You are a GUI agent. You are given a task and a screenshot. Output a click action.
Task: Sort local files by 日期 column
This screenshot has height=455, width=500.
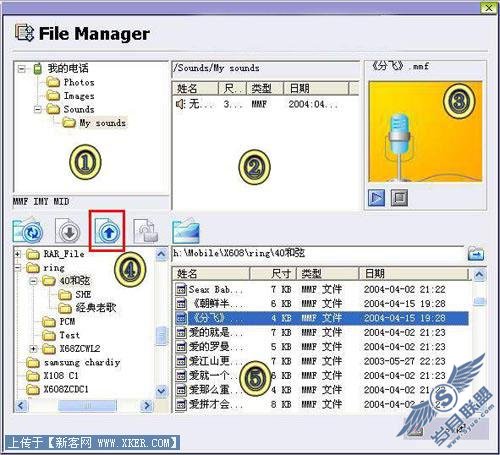point(414,274)
